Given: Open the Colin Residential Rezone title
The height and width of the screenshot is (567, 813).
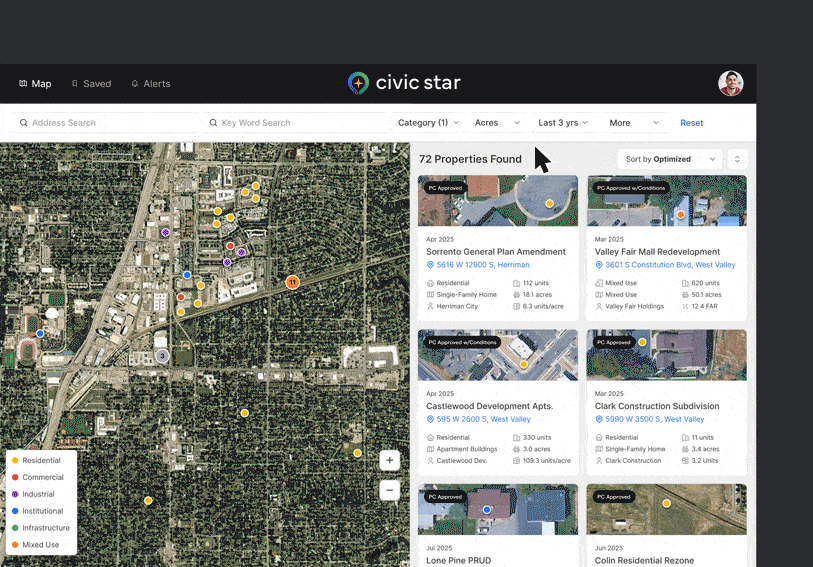Looking at the screenshot, I should 644,560.
